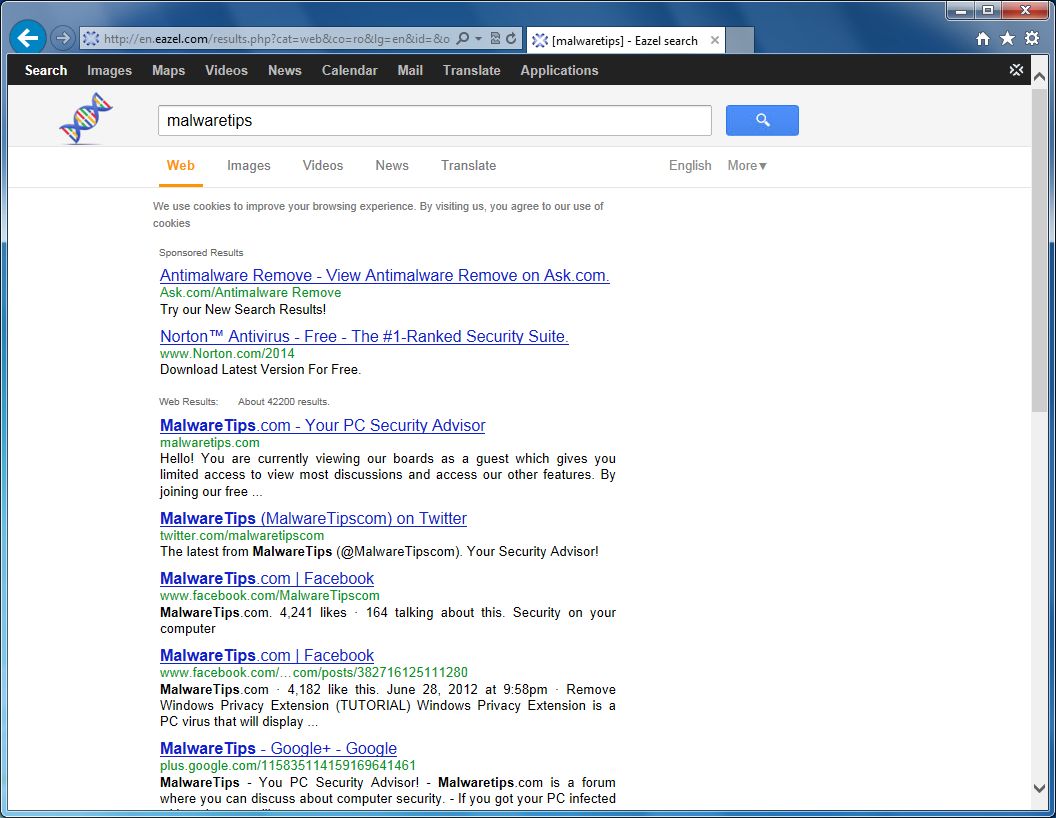
Task: Click the www.Norton.com/2014 green URL
Action: (x=227, y=353)
